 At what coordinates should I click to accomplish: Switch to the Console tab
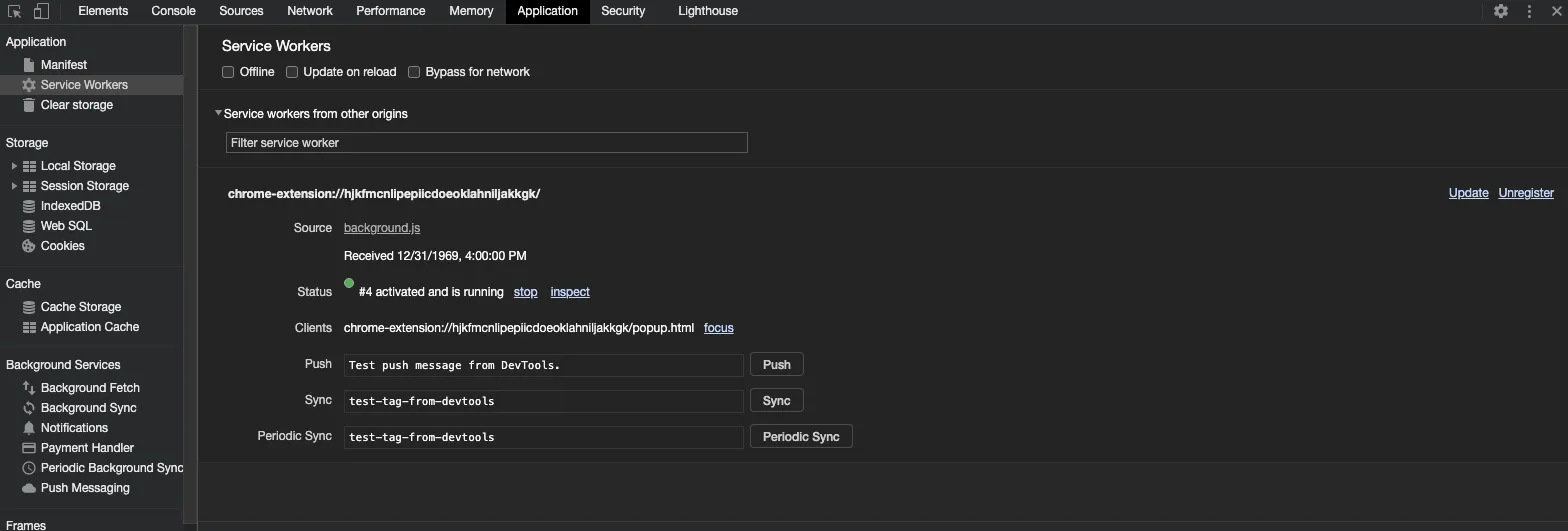tap(173, 11)
